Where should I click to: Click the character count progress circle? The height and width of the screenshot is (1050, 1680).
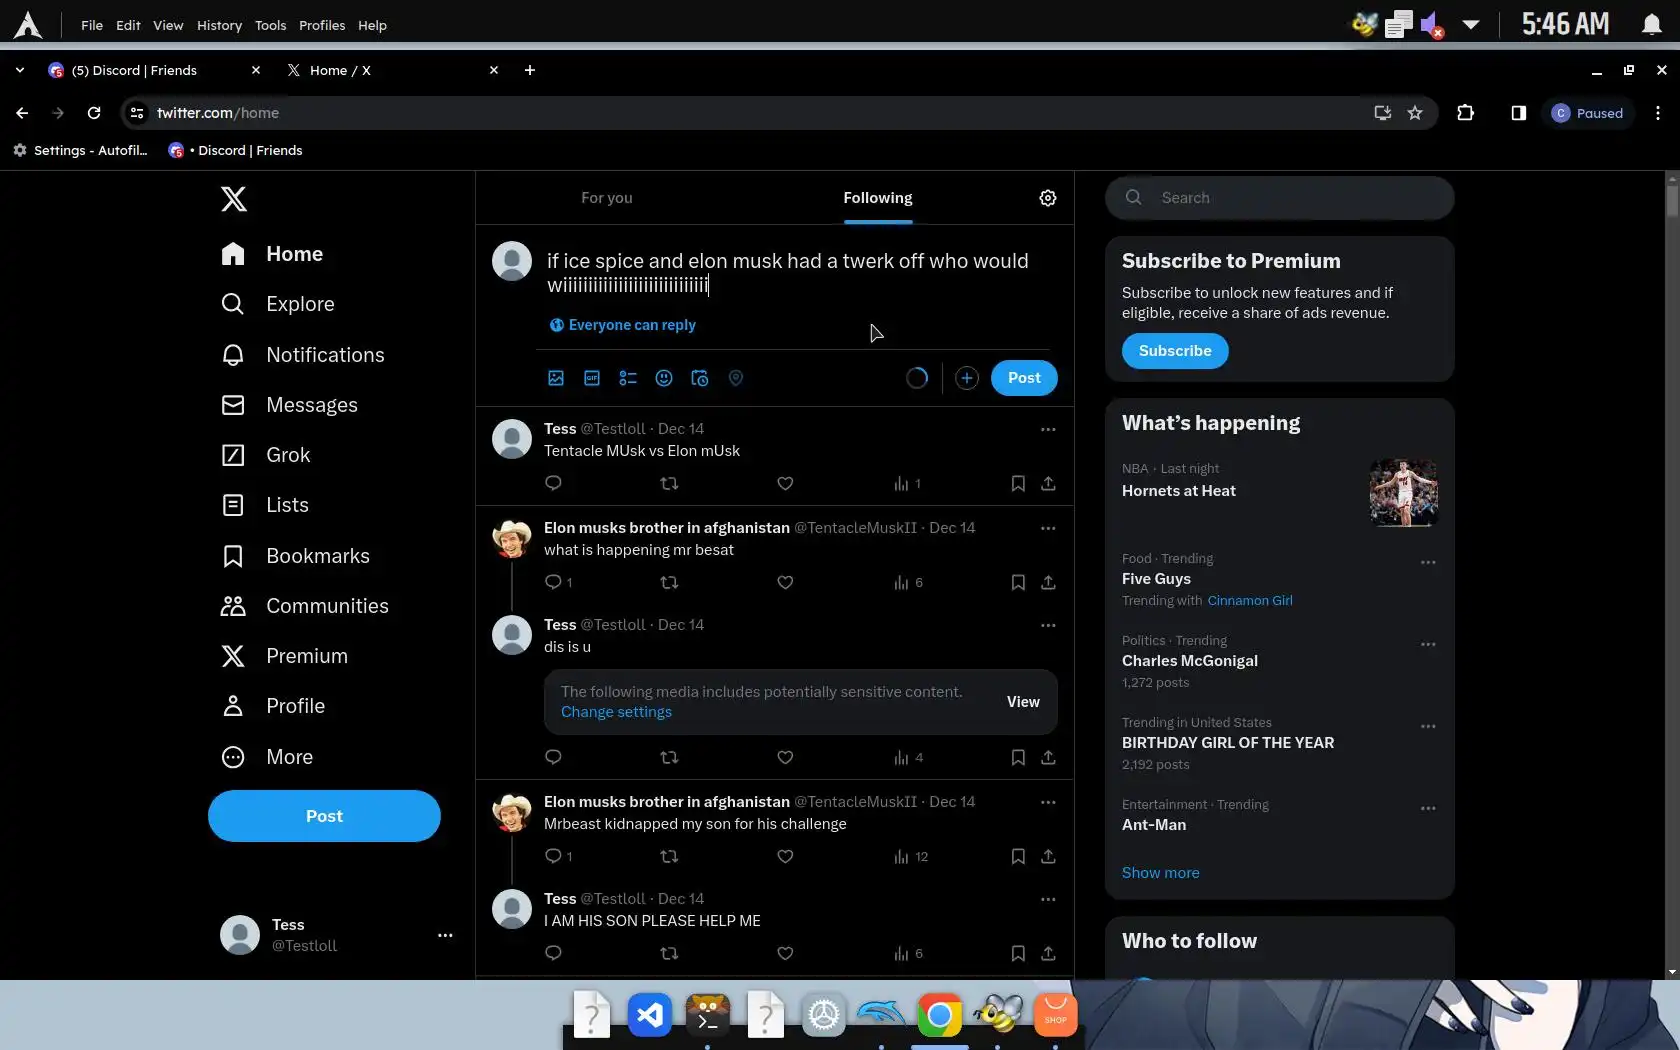(x=917, y=378)
